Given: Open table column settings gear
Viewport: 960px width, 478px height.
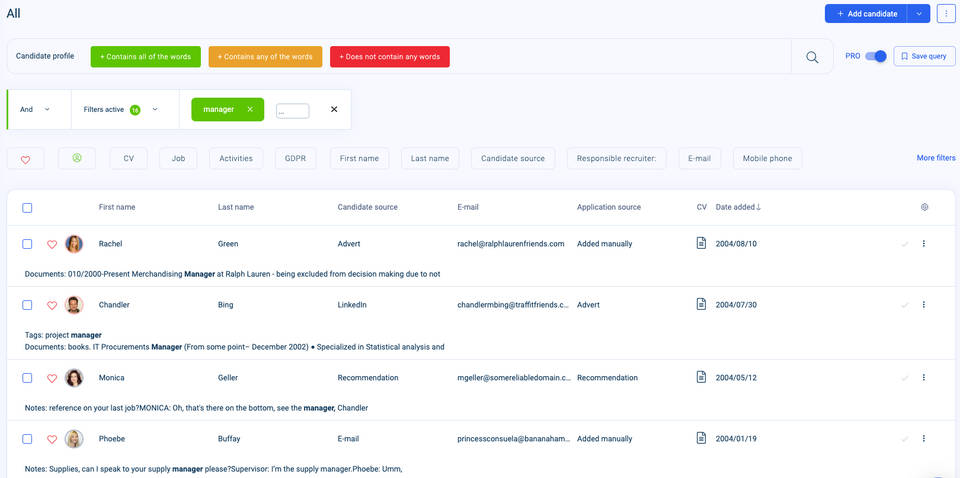Looking at the screenshot, I should click(924, 207).
